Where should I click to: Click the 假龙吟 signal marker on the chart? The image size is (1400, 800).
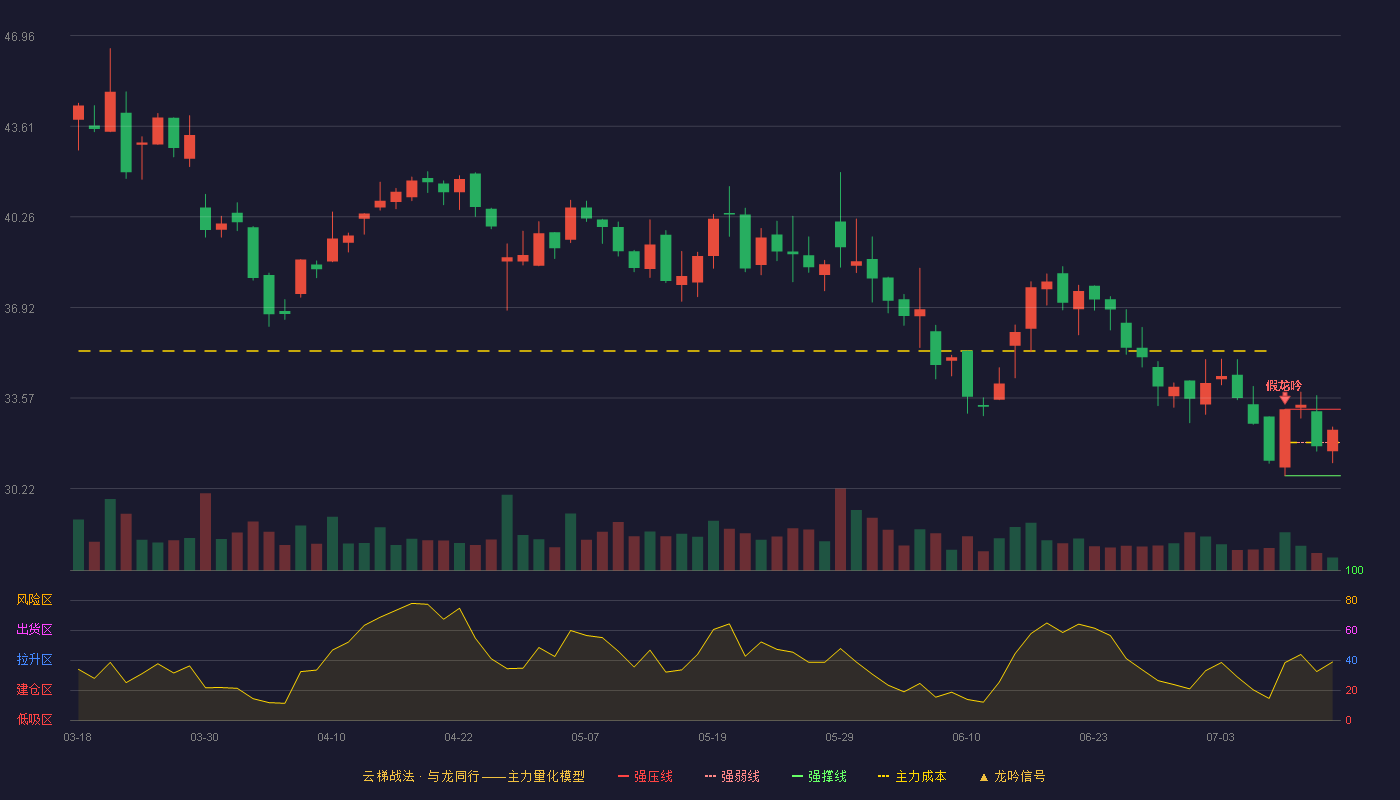tap(1284, 390)
